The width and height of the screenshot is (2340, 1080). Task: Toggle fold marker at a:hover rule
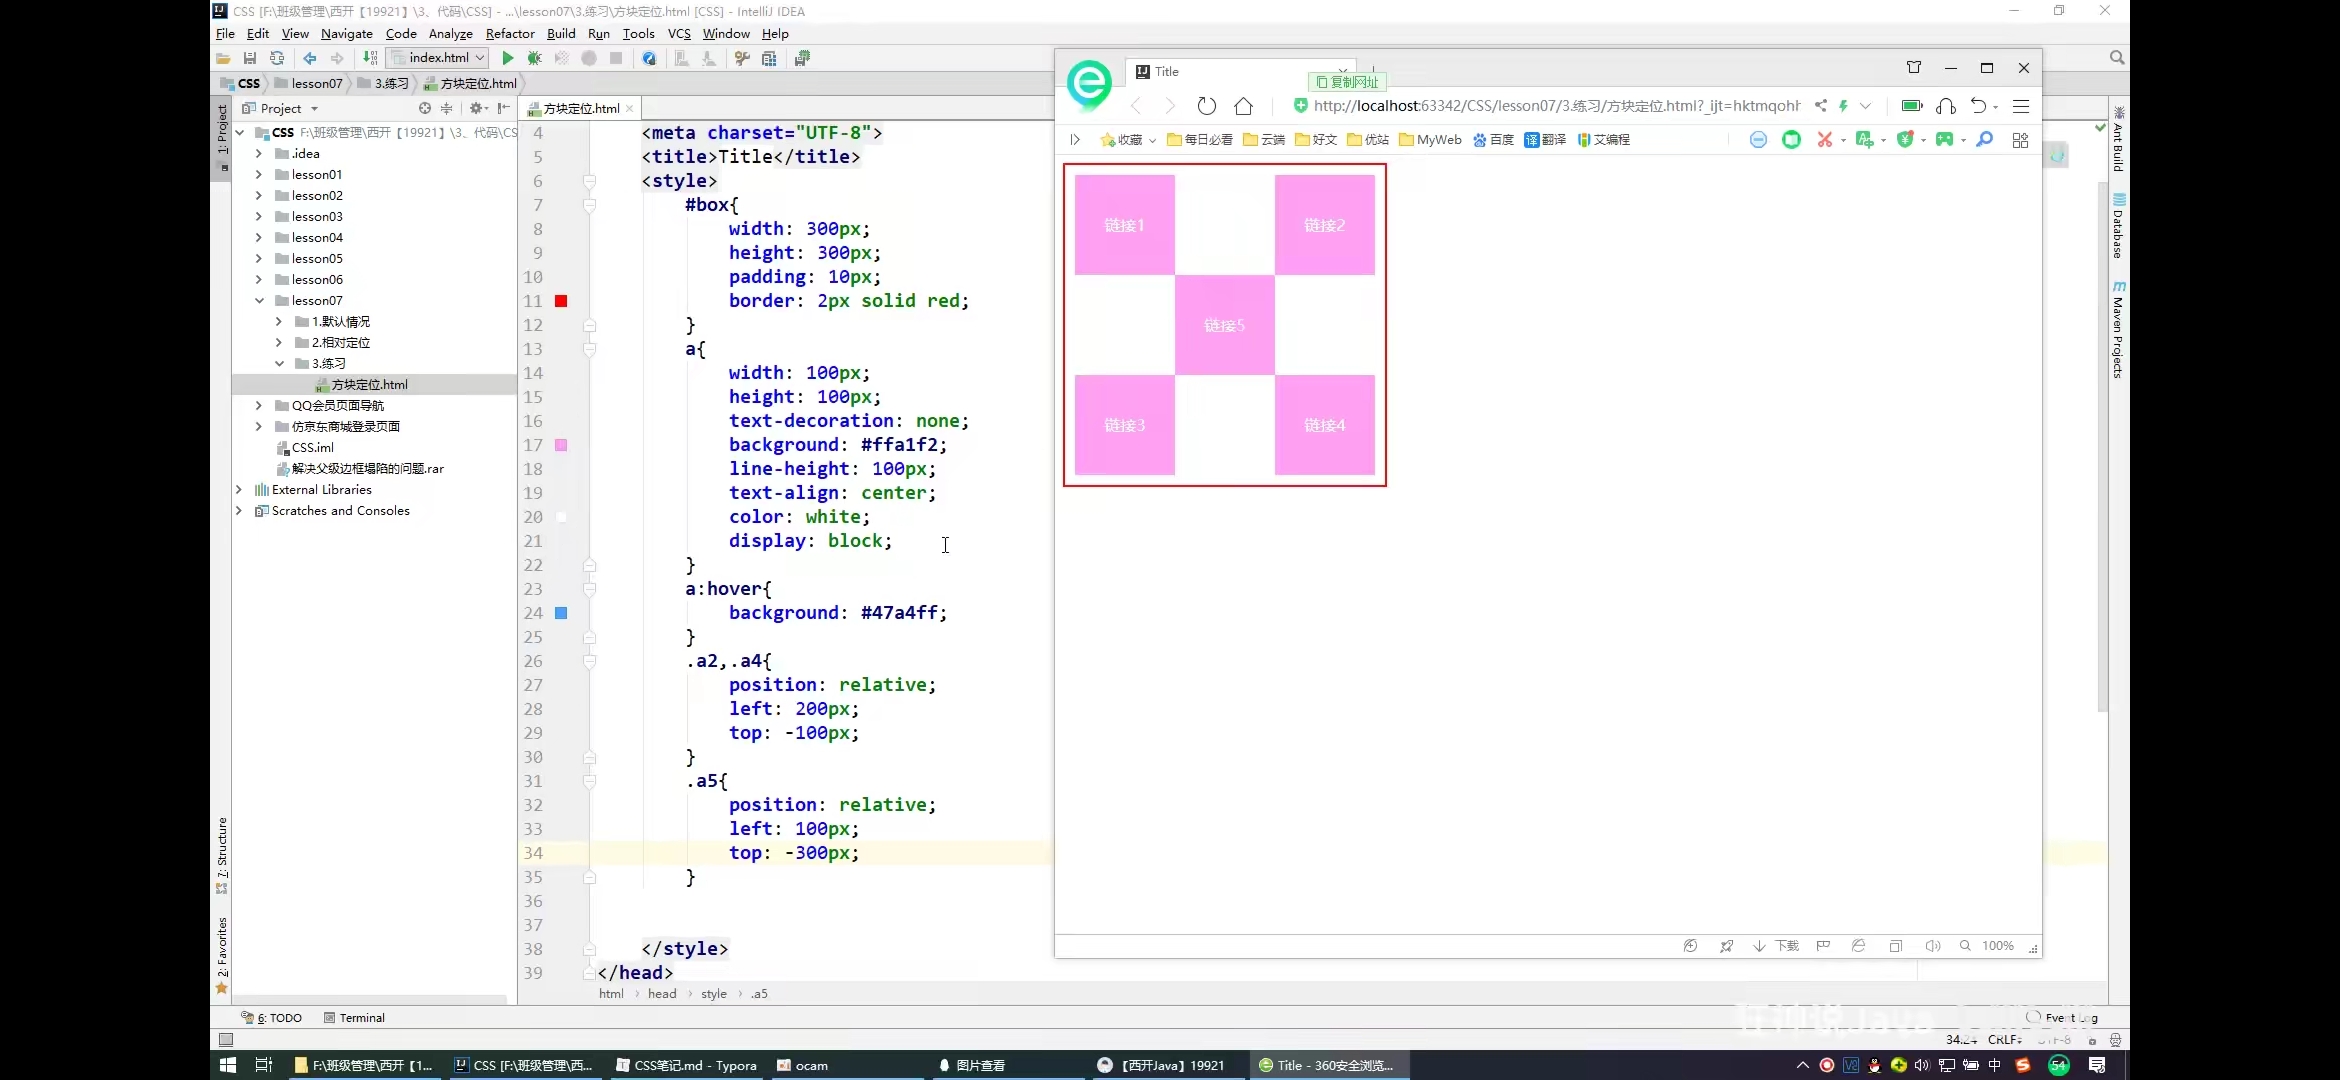[589, 589]
